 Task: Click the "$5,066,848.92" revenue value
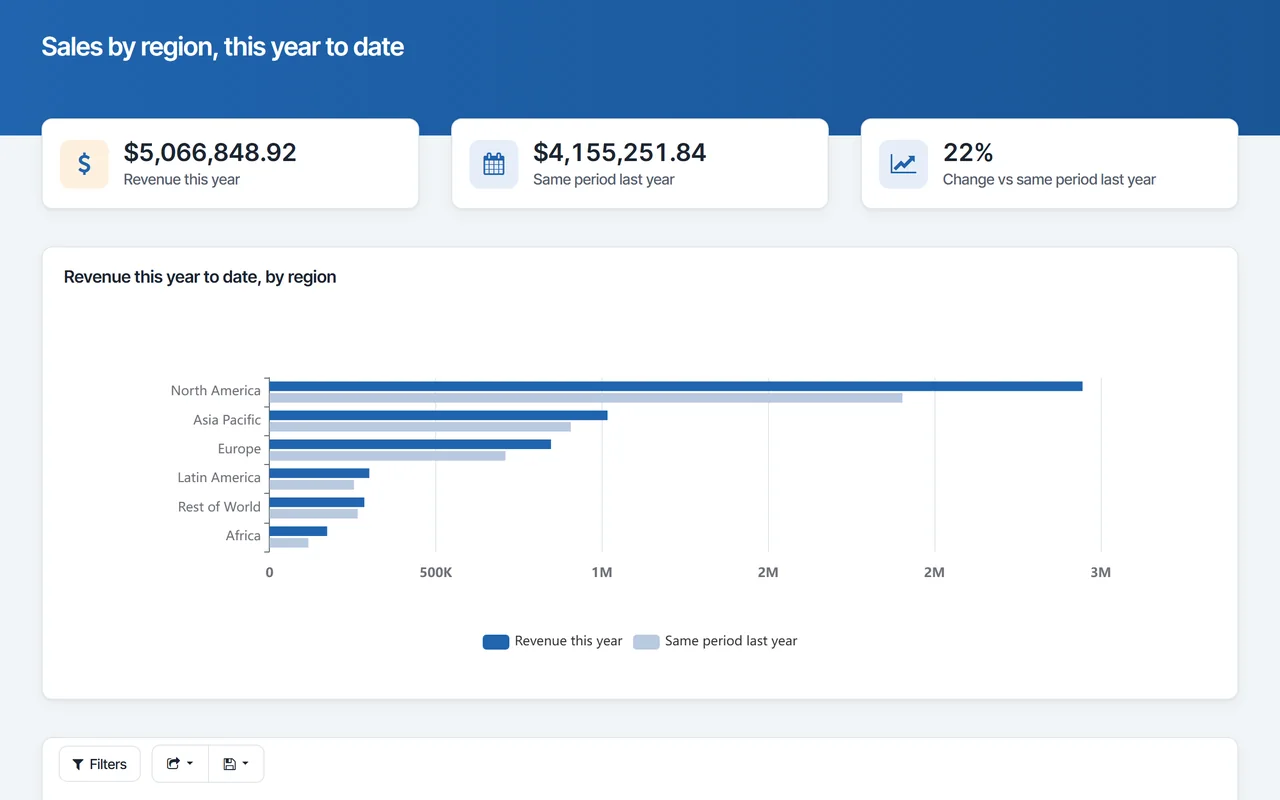(x=210, y=152)
